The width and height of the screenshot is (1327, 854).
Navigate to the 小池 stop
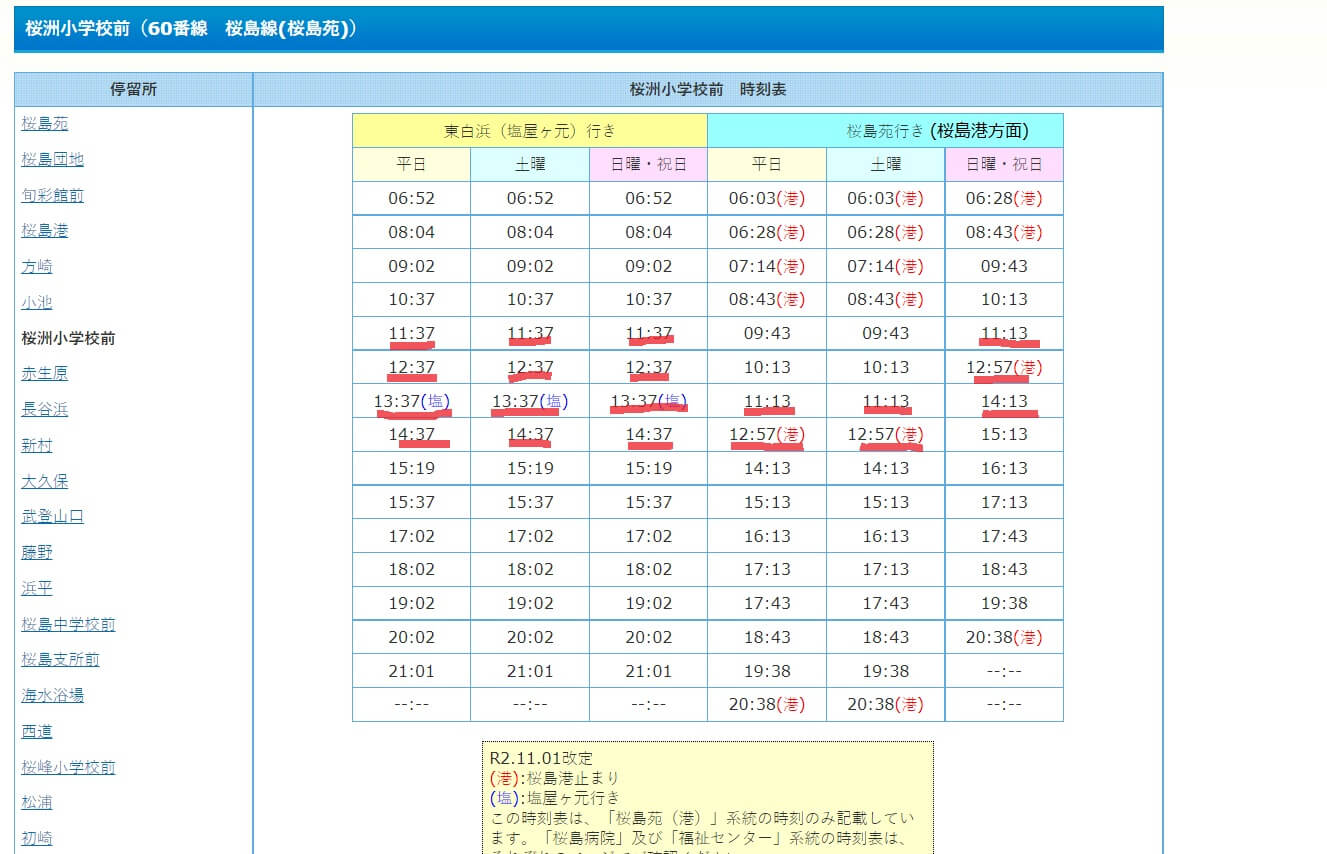[37, 303]
